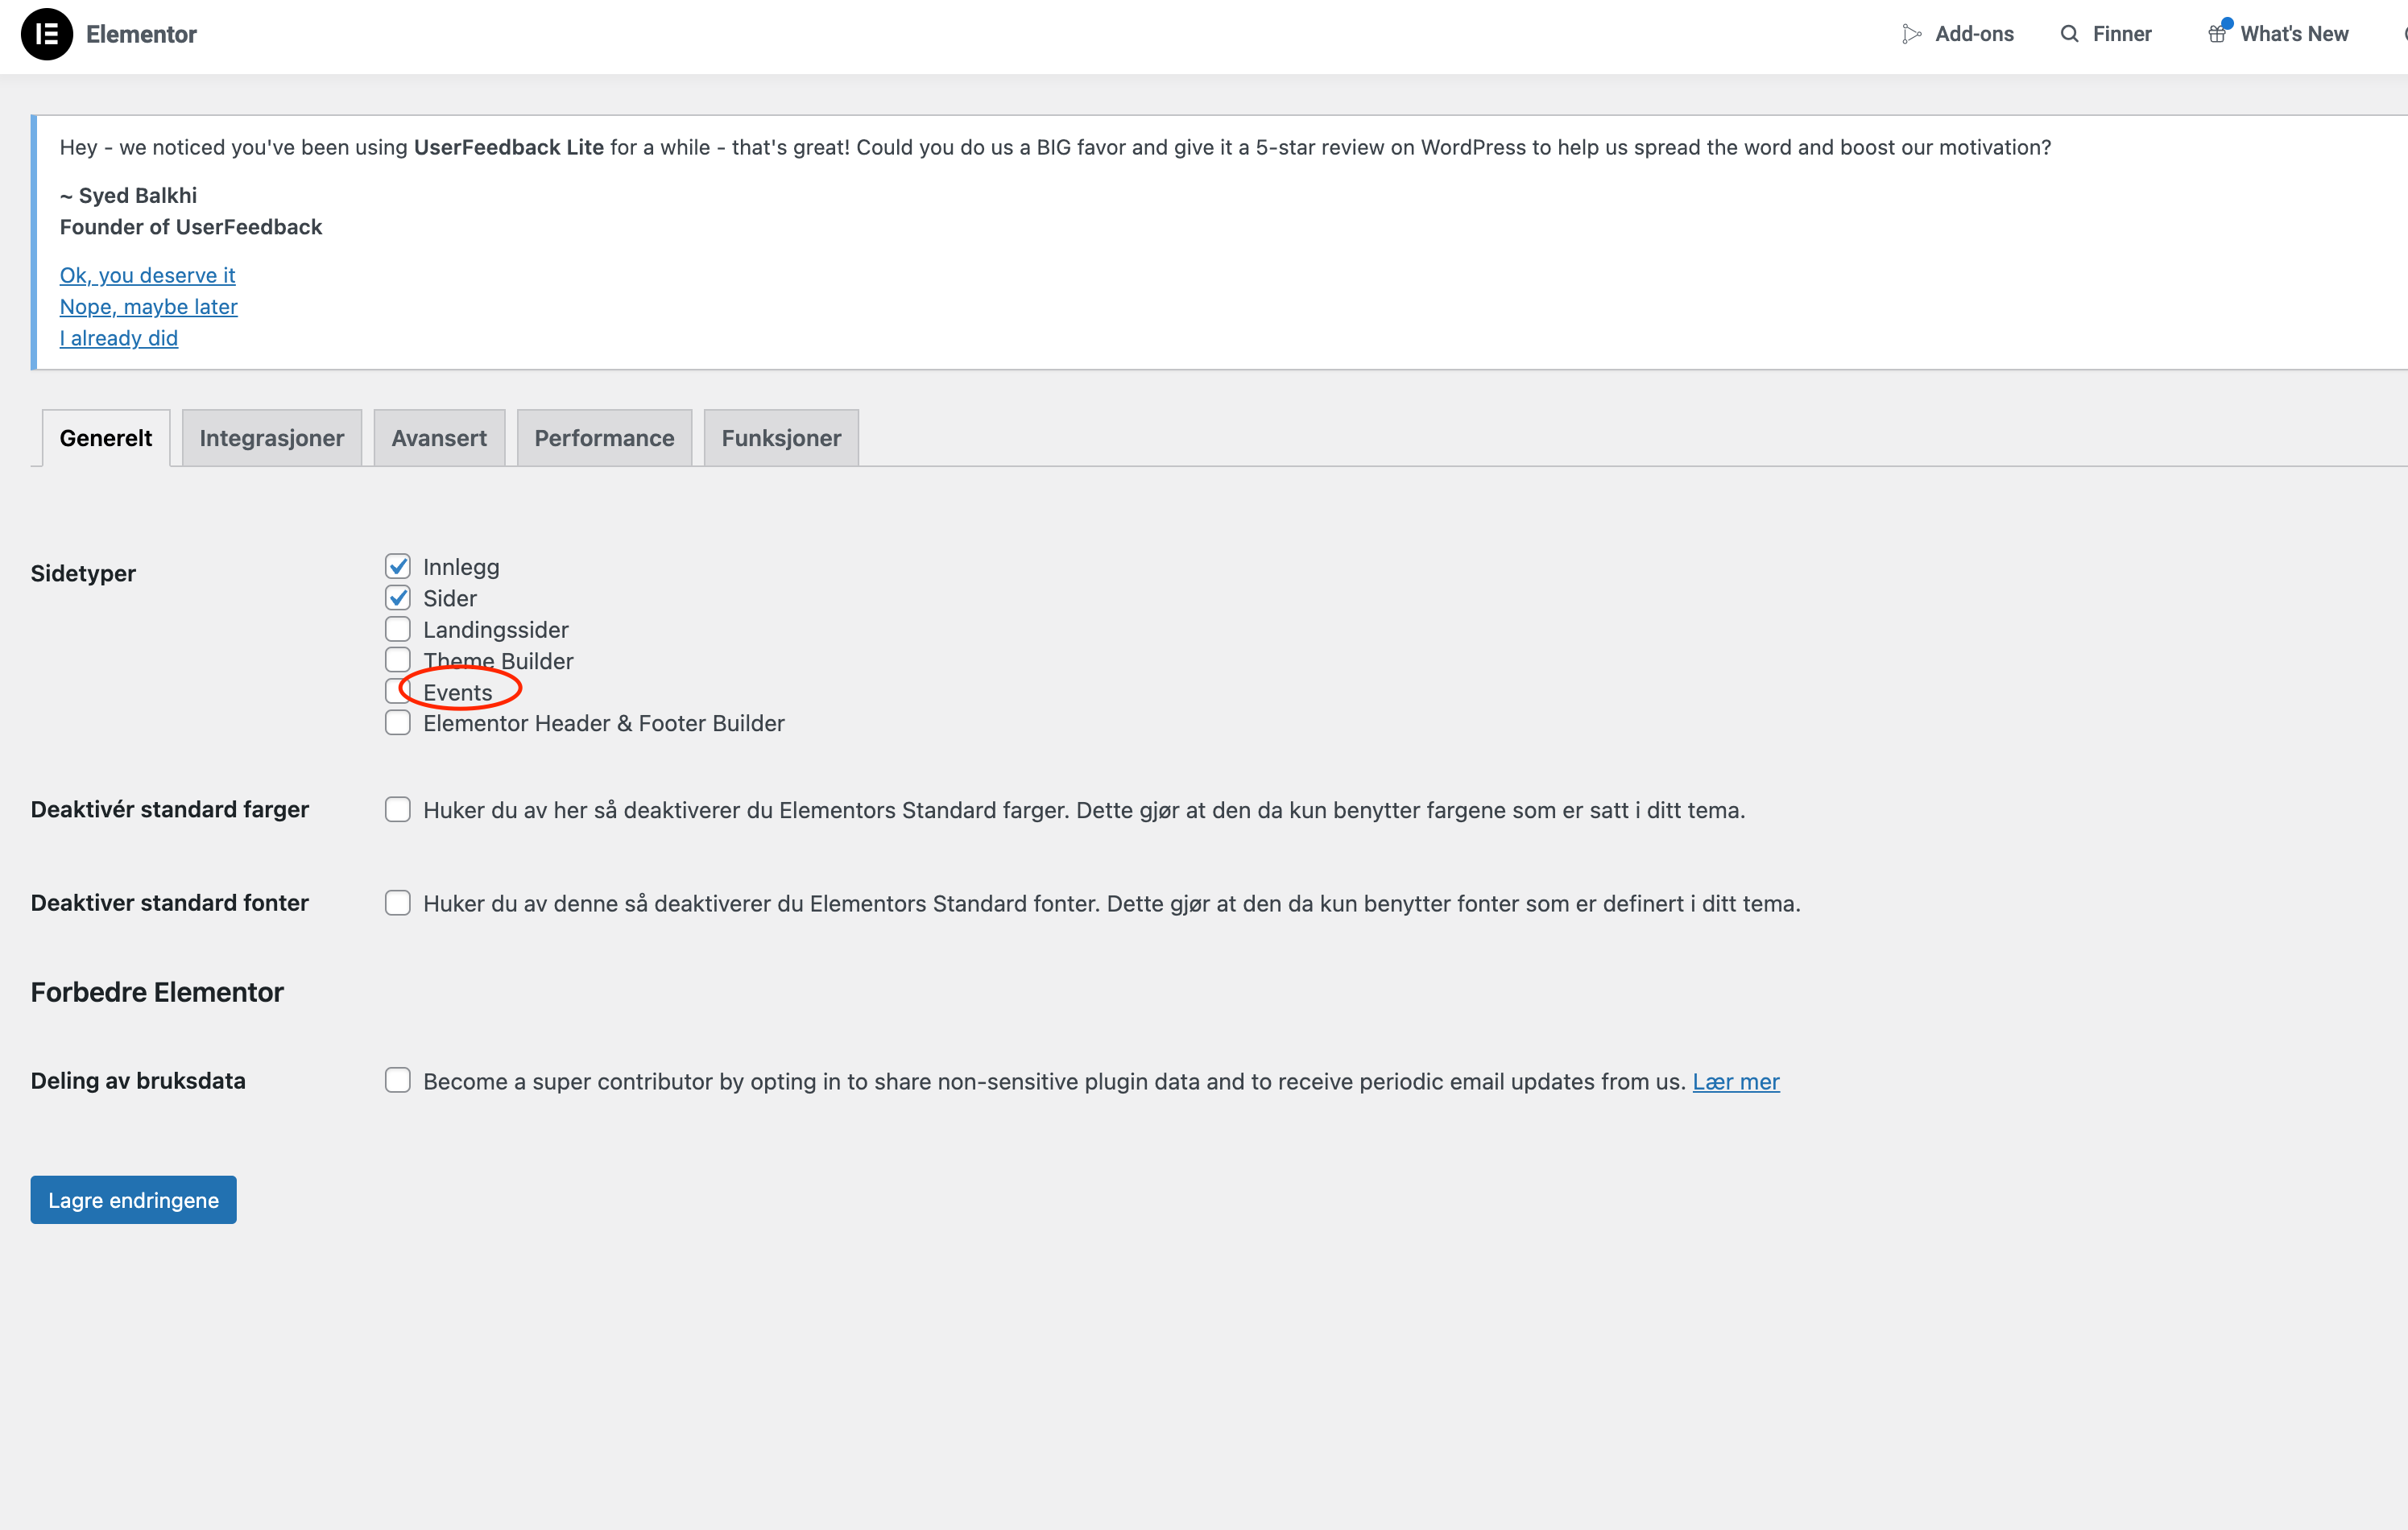Click the '~ Syed Balkhi' signature text

pyautogui.click(x=128, y=195)
